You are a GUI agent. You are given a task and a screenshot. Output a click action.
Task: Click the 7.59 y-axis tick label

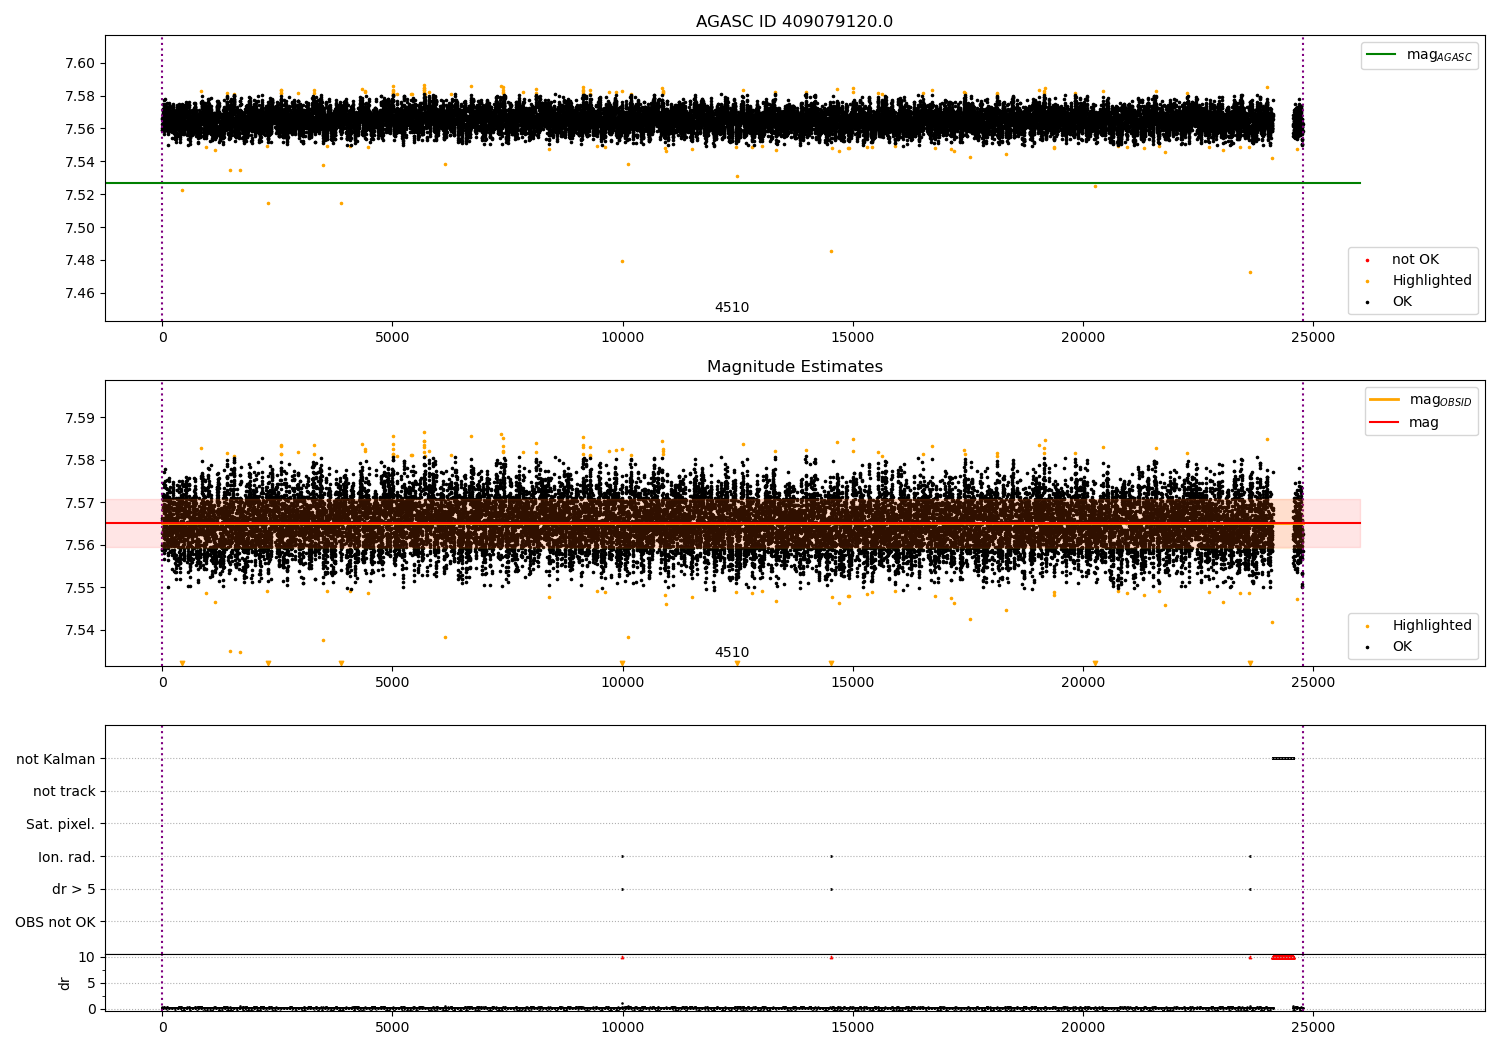(78, 418)
